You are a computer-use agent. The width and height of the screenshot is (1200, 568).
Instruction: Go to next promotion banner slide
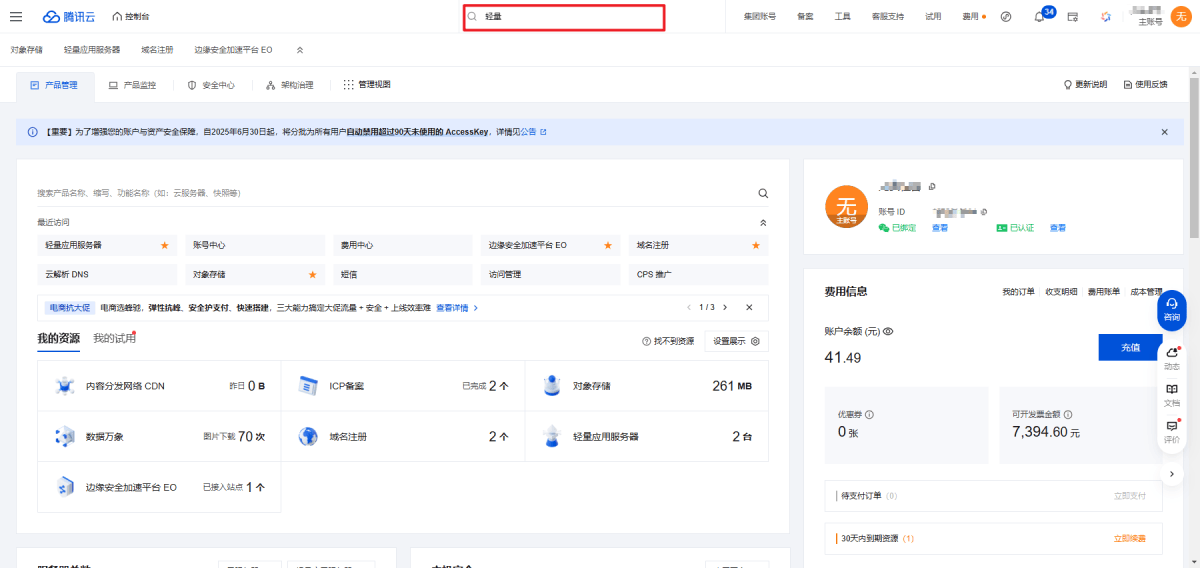[x=725, y=307]
